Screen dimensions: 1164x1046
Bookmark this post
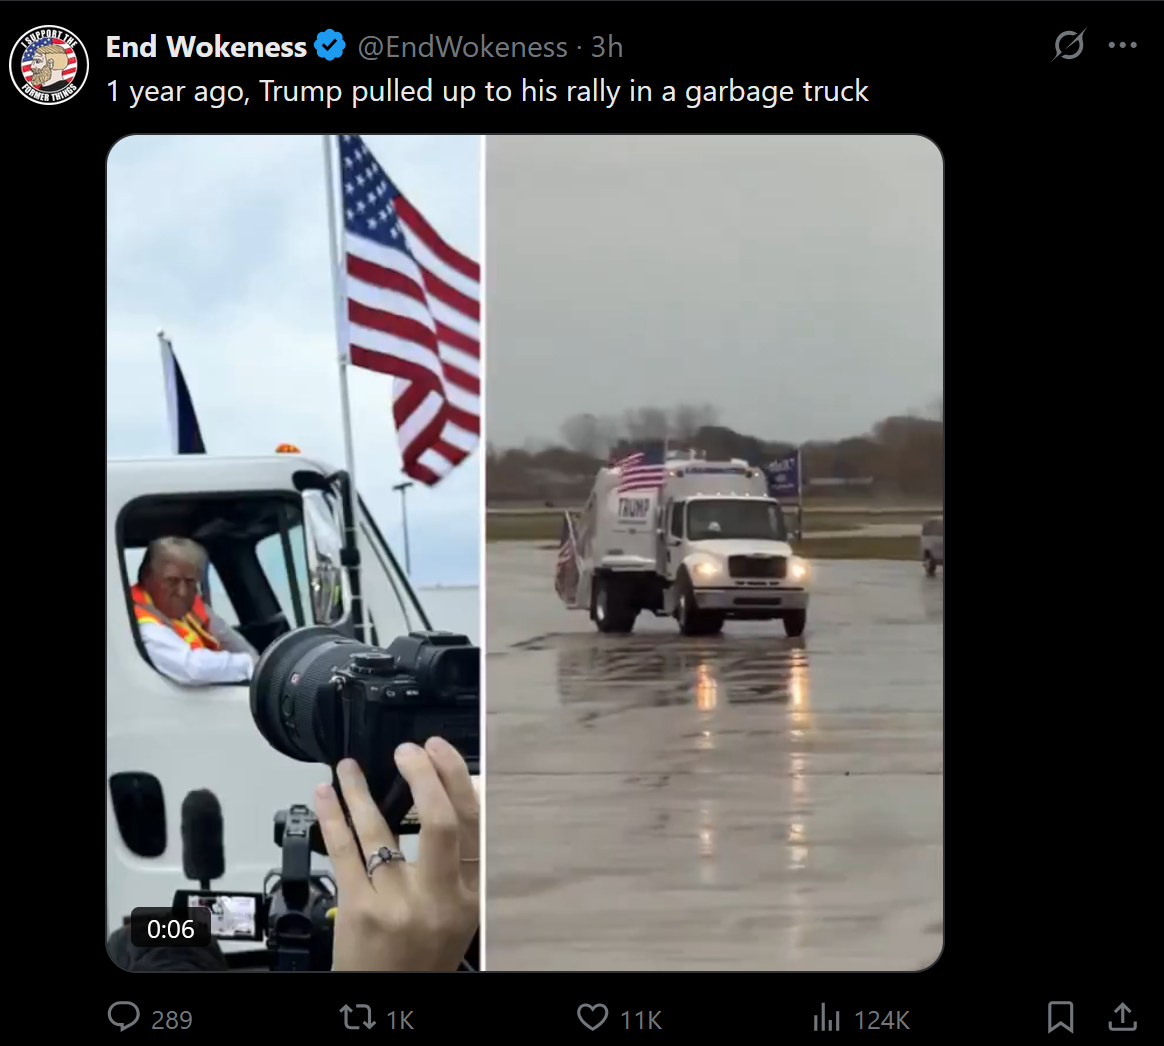click(1060, 1017)
